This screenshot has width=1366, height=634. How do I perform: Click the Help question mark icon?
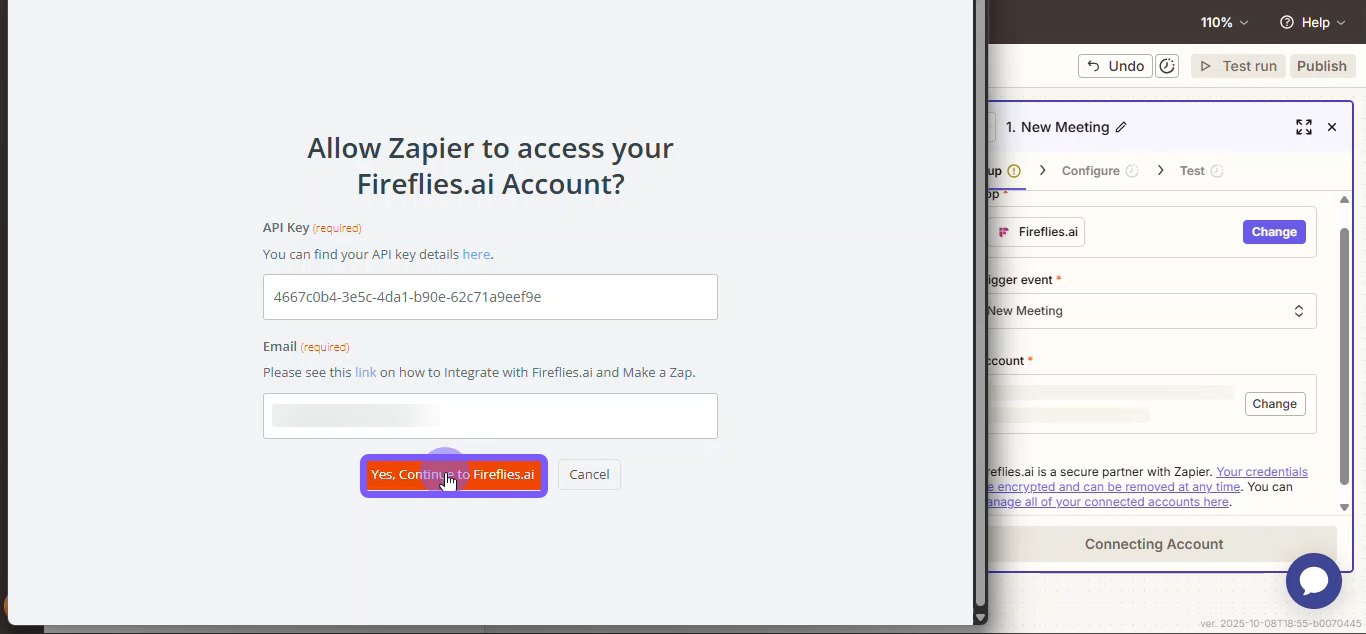pos(1286,22)
